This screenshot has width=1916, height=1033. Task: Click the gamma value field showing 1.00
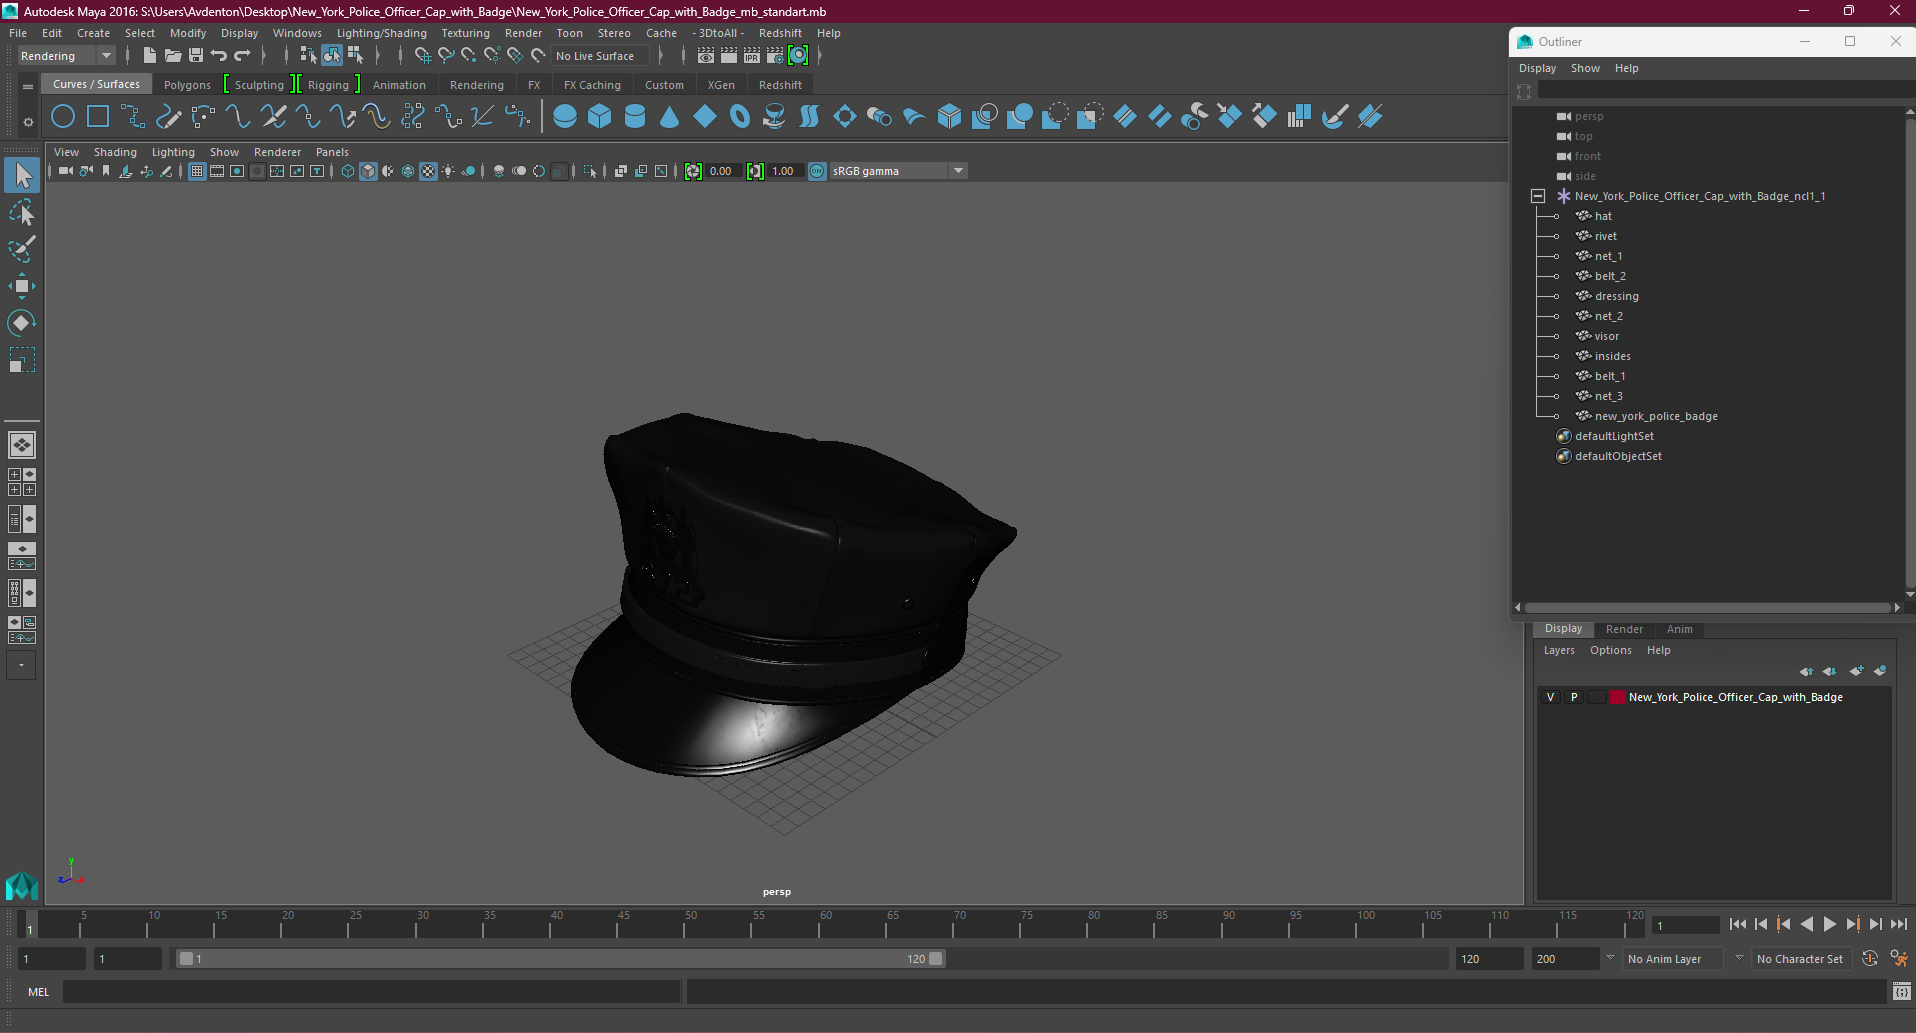(x=784, y=171)
